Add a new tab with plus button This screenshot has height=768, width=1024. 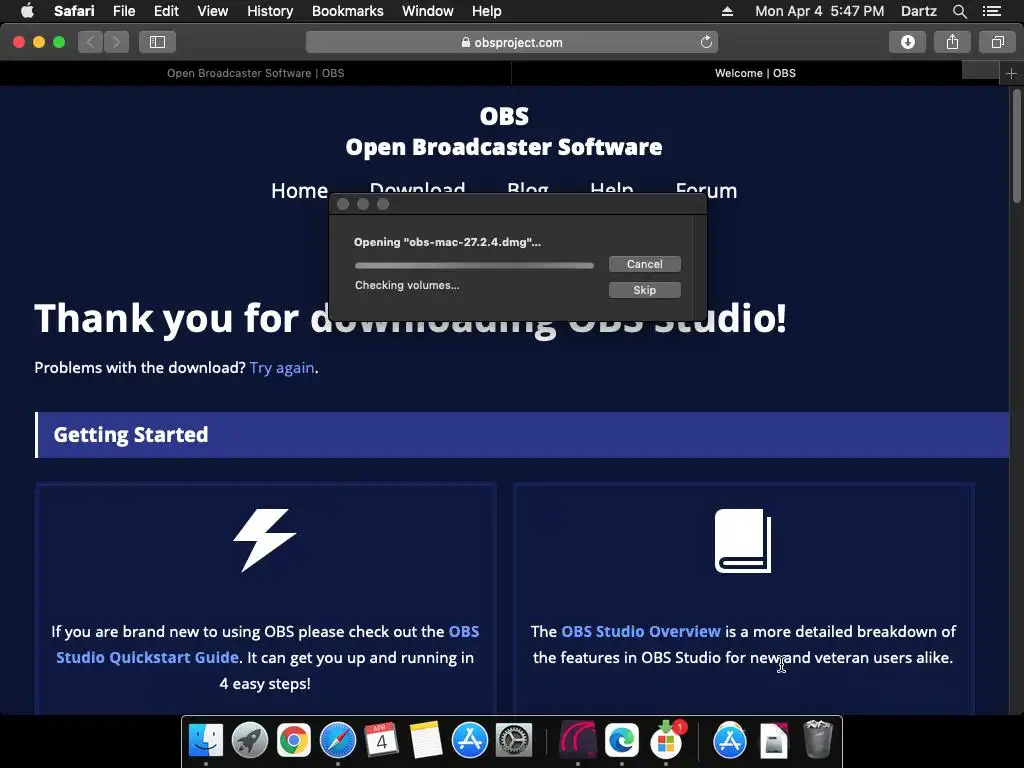(x=1011, y=73)
